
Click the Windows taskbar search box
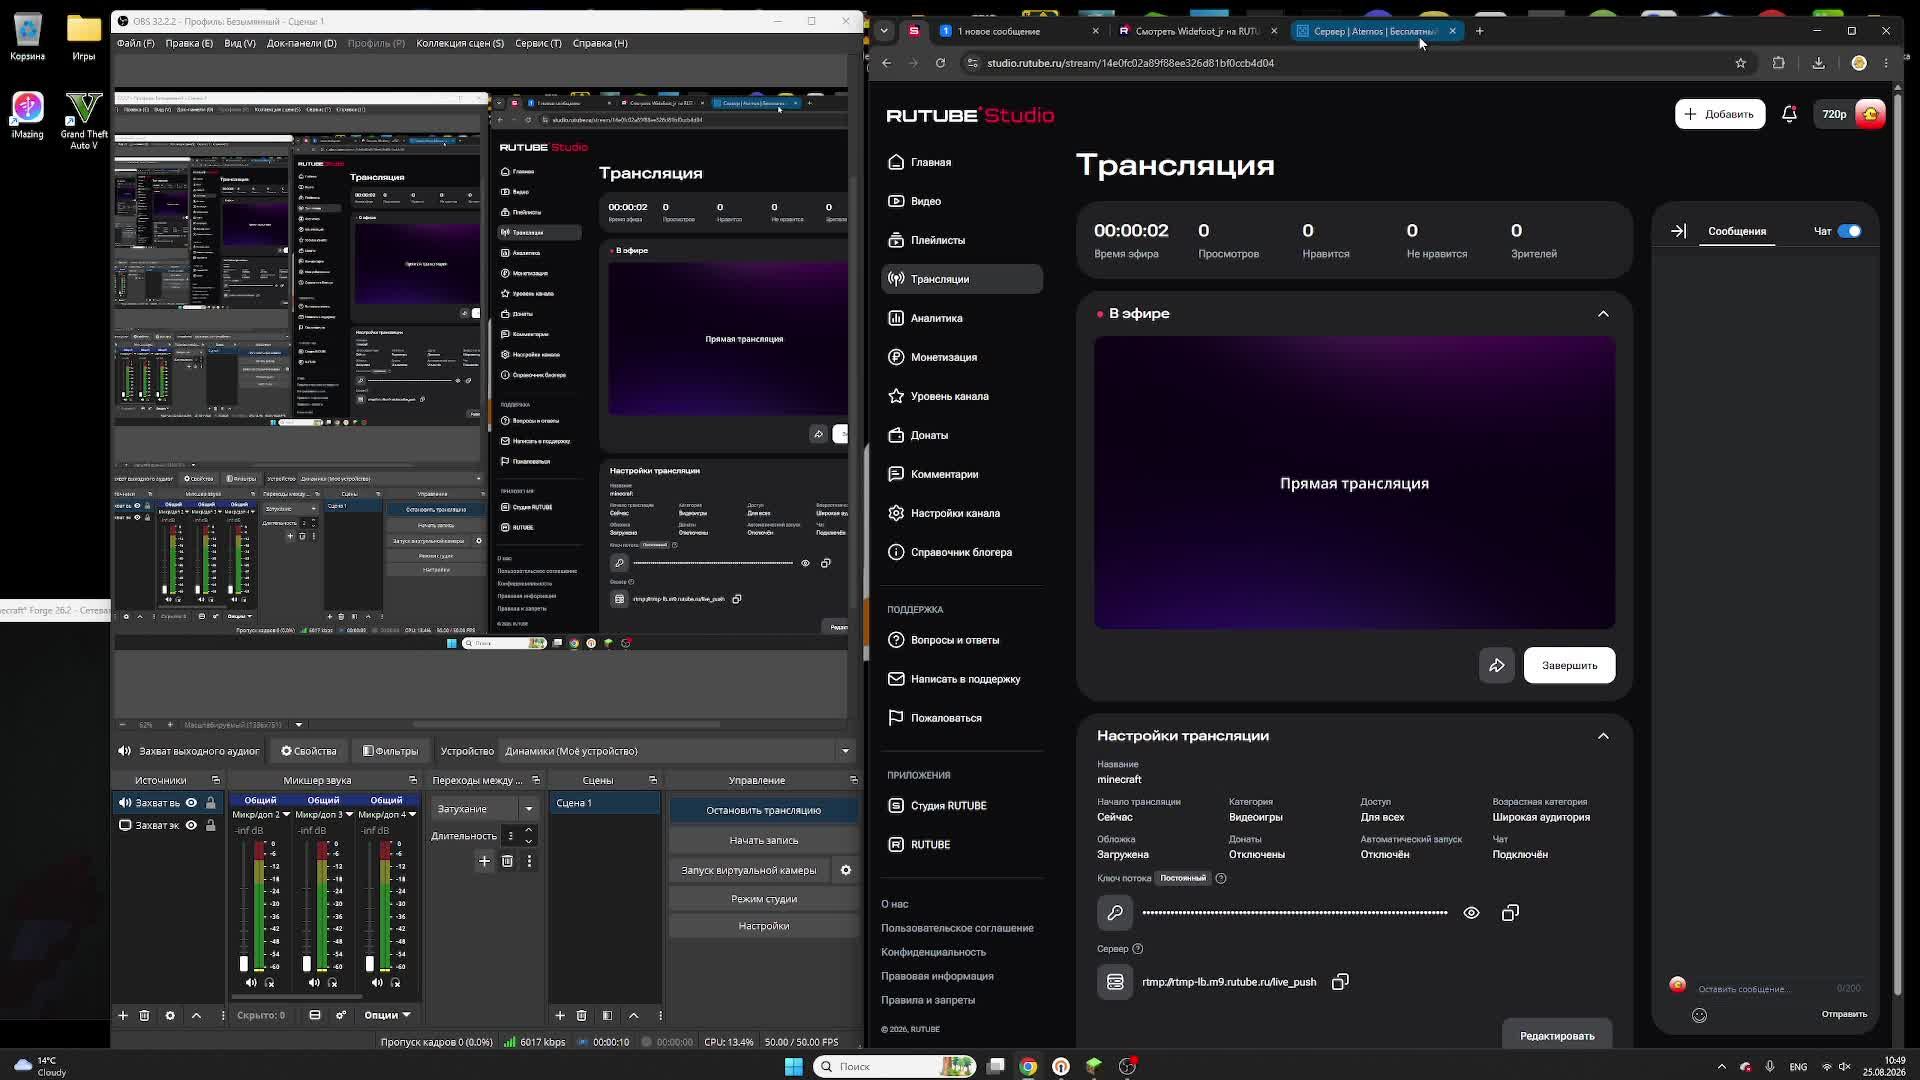893,1066
